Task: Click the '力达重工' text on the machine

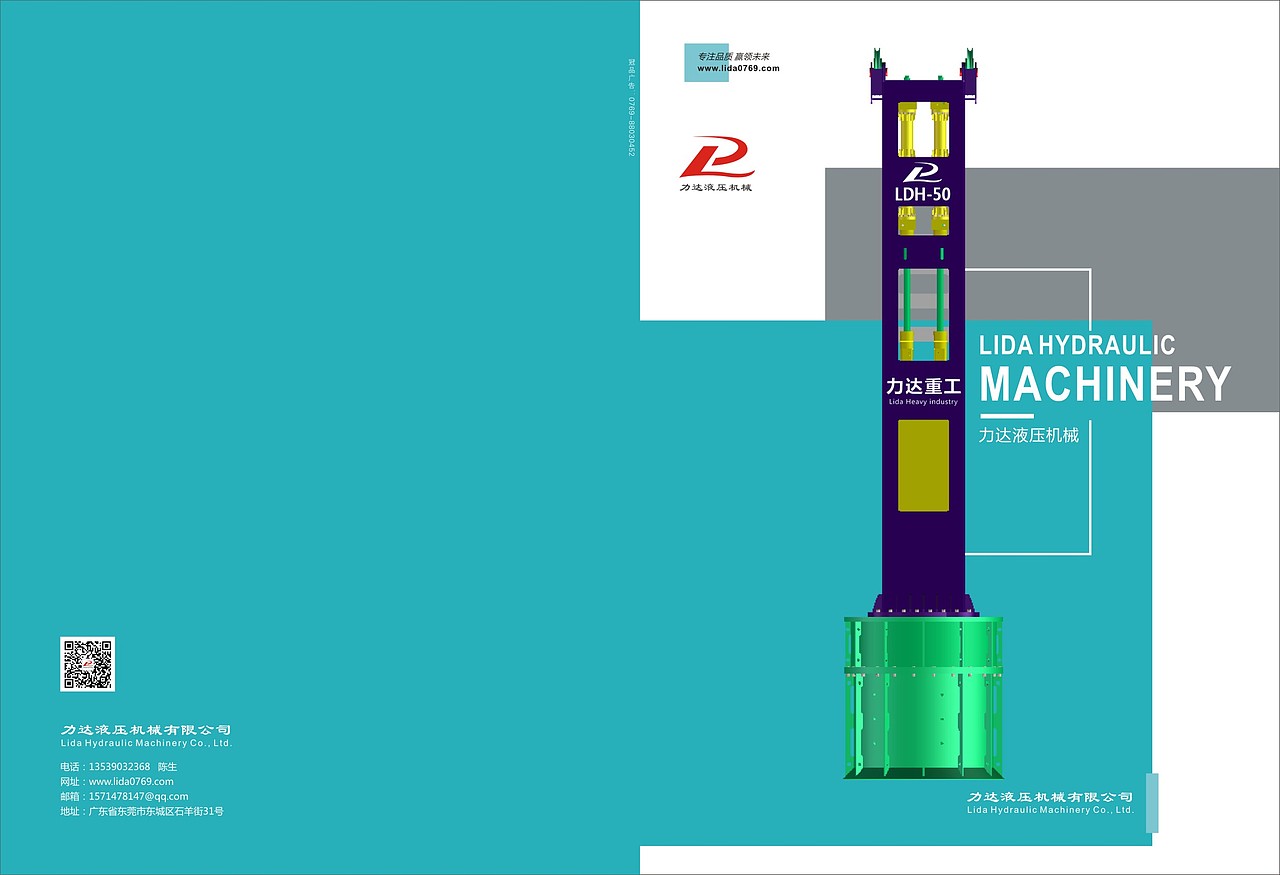Action: (x=923, y=386)
